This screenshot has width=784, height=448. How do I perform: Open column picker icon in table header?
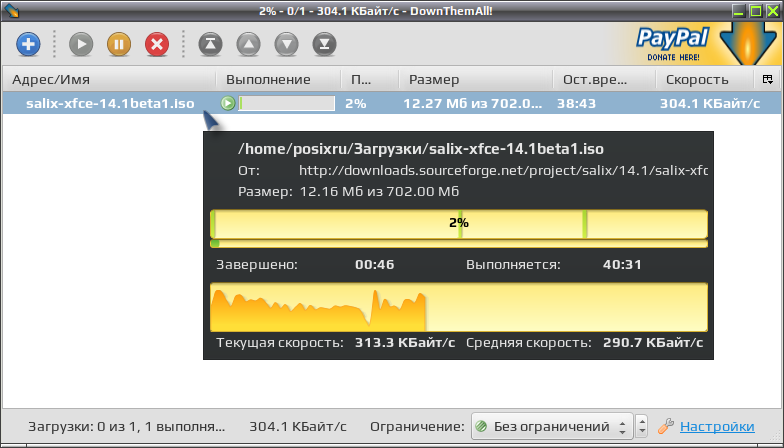[x=768, y=79]
